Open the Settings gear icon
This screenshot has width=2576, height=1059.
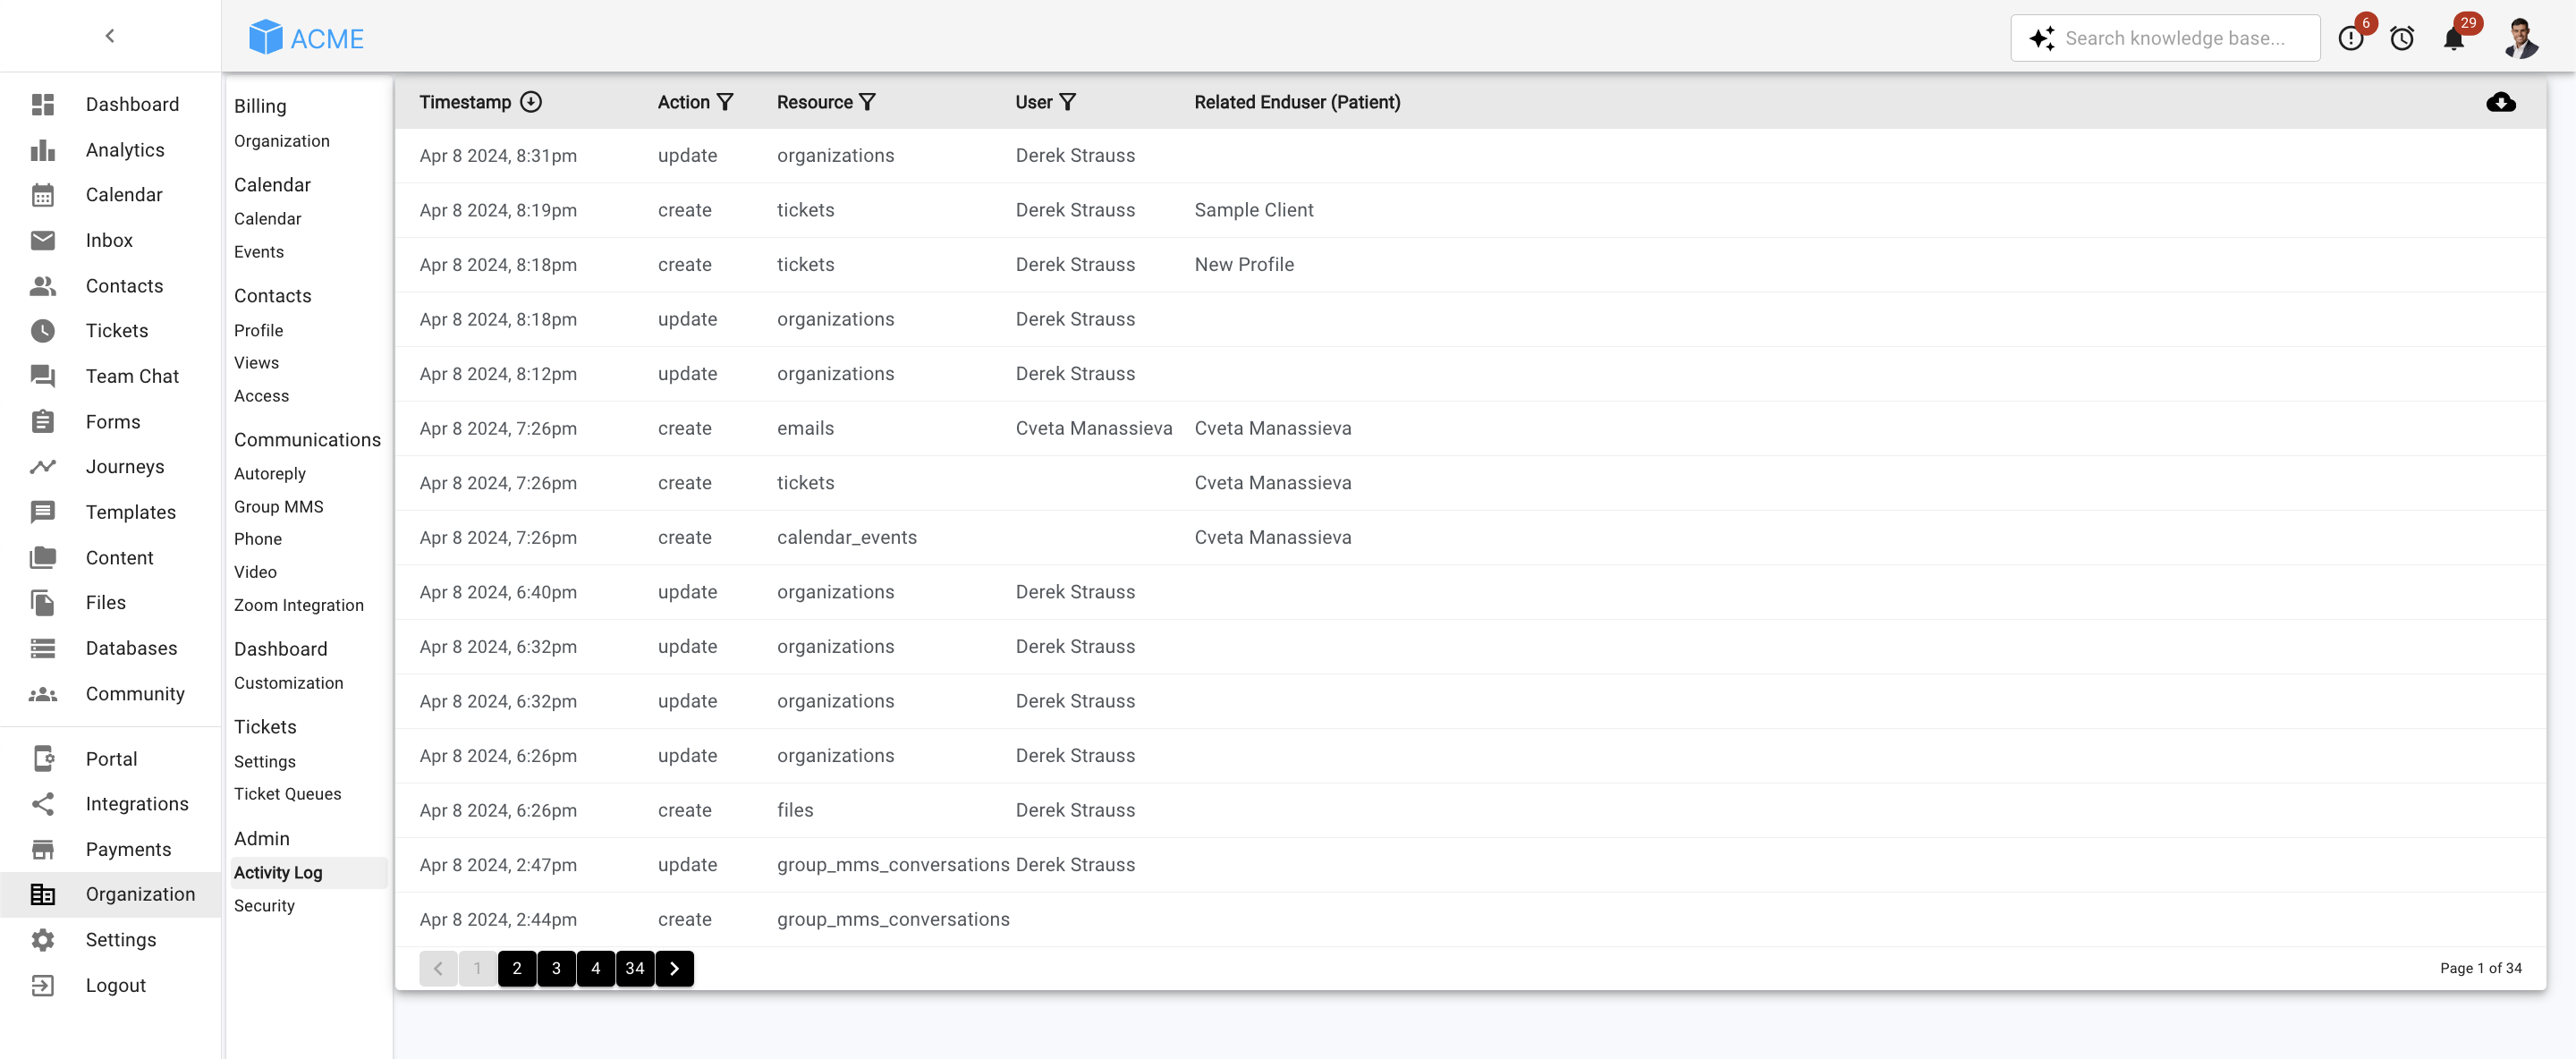point(43,940)
